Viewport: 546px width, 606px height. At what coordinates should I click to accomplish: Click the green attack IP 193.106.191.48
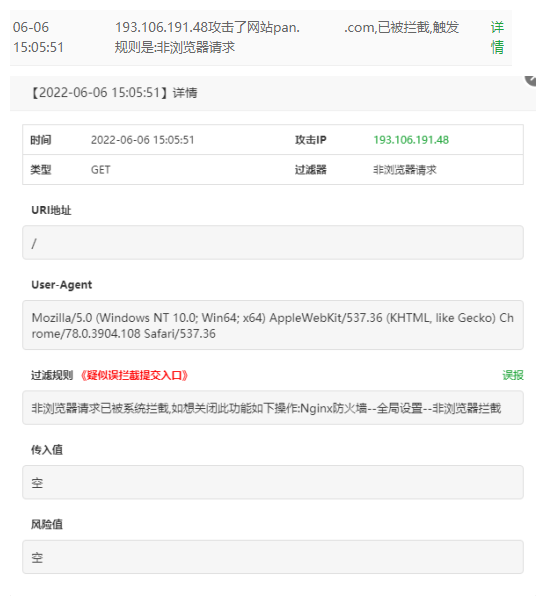click(x=411, y=140)
